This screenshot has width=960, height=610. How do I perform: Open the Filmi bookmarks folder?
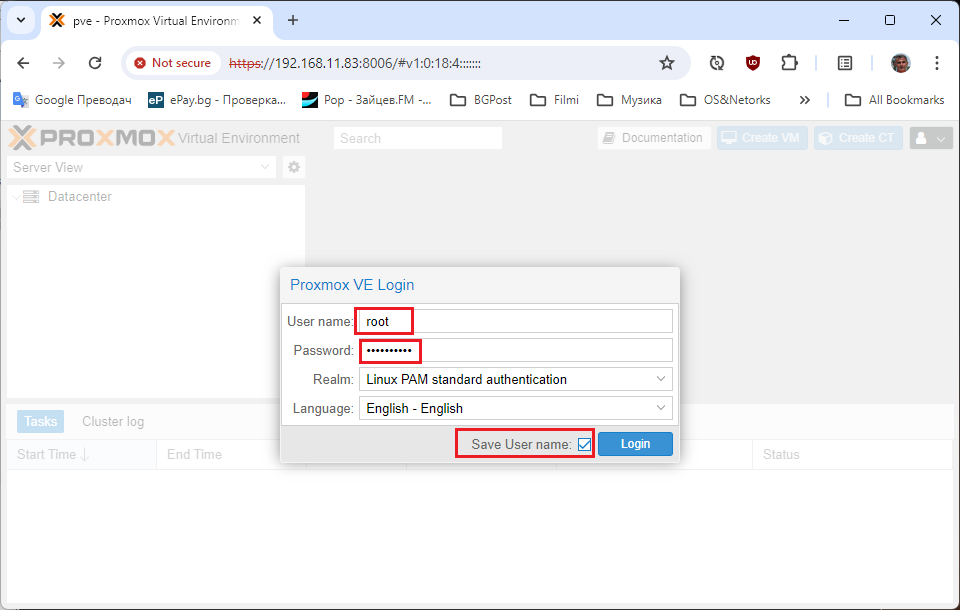click(554, 100)
